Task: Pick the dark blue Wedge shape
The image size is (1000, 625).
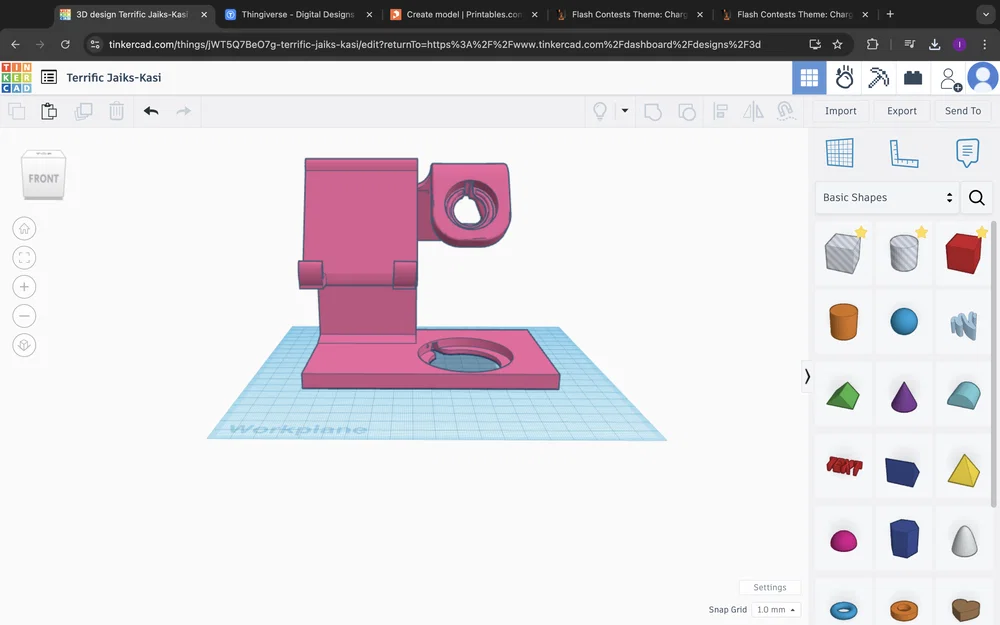Action: [902, 472]
